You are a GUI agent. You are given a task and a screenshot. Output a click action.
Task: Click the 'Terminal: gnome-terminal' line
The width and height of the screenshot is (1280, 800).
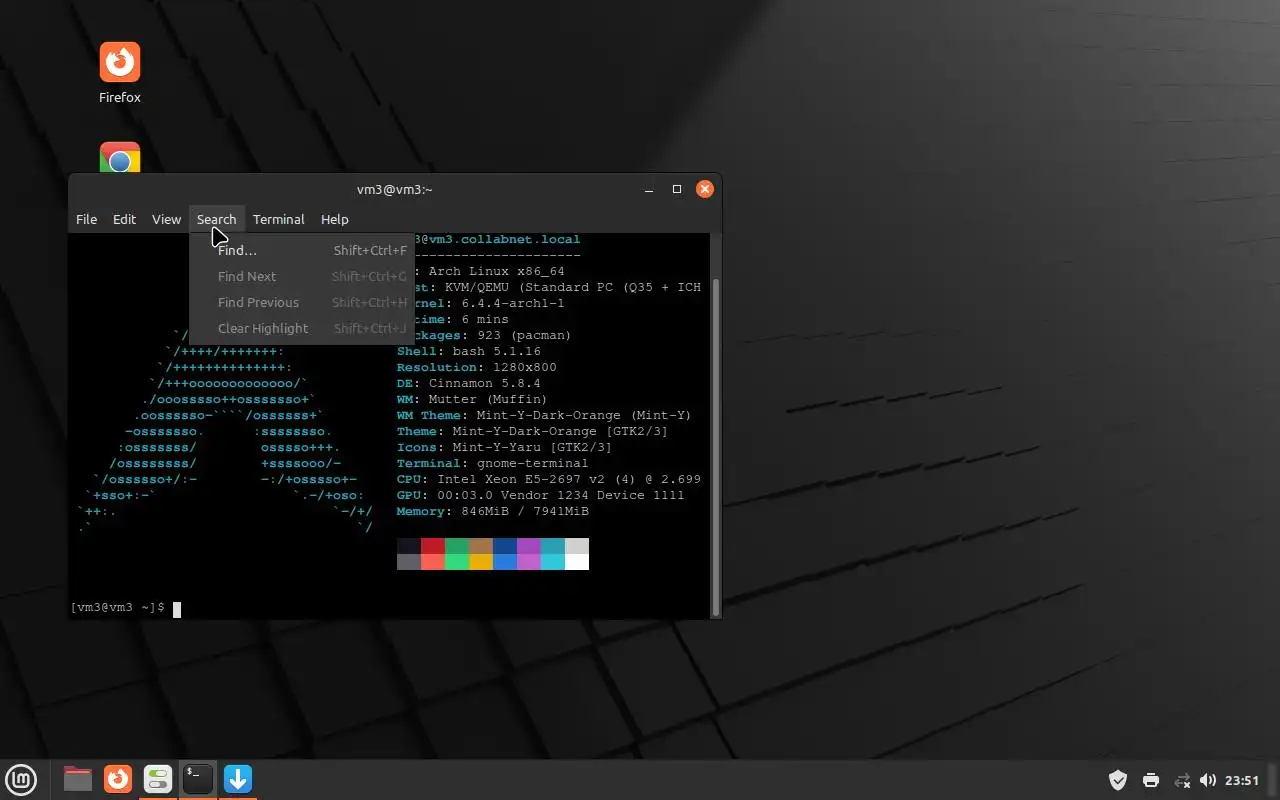click(493, 464)
